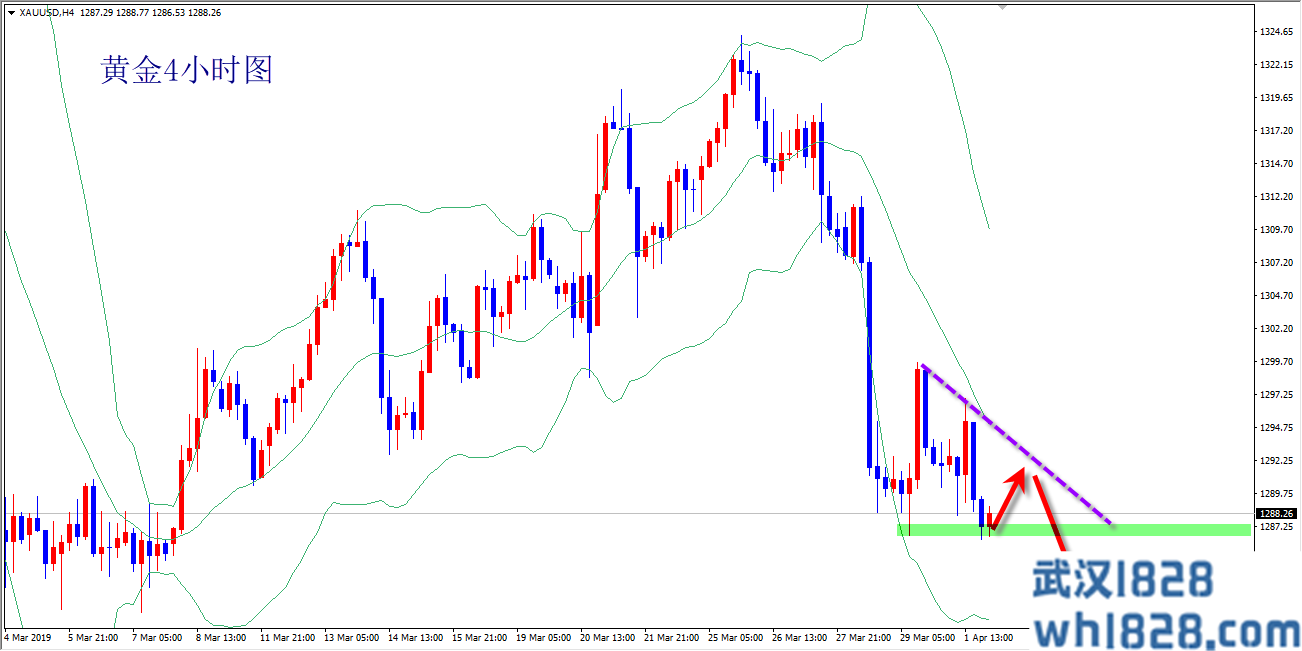Click the chart title label 黄金4小时图
The image size is (1302, 651).
(x=187, y=69)
